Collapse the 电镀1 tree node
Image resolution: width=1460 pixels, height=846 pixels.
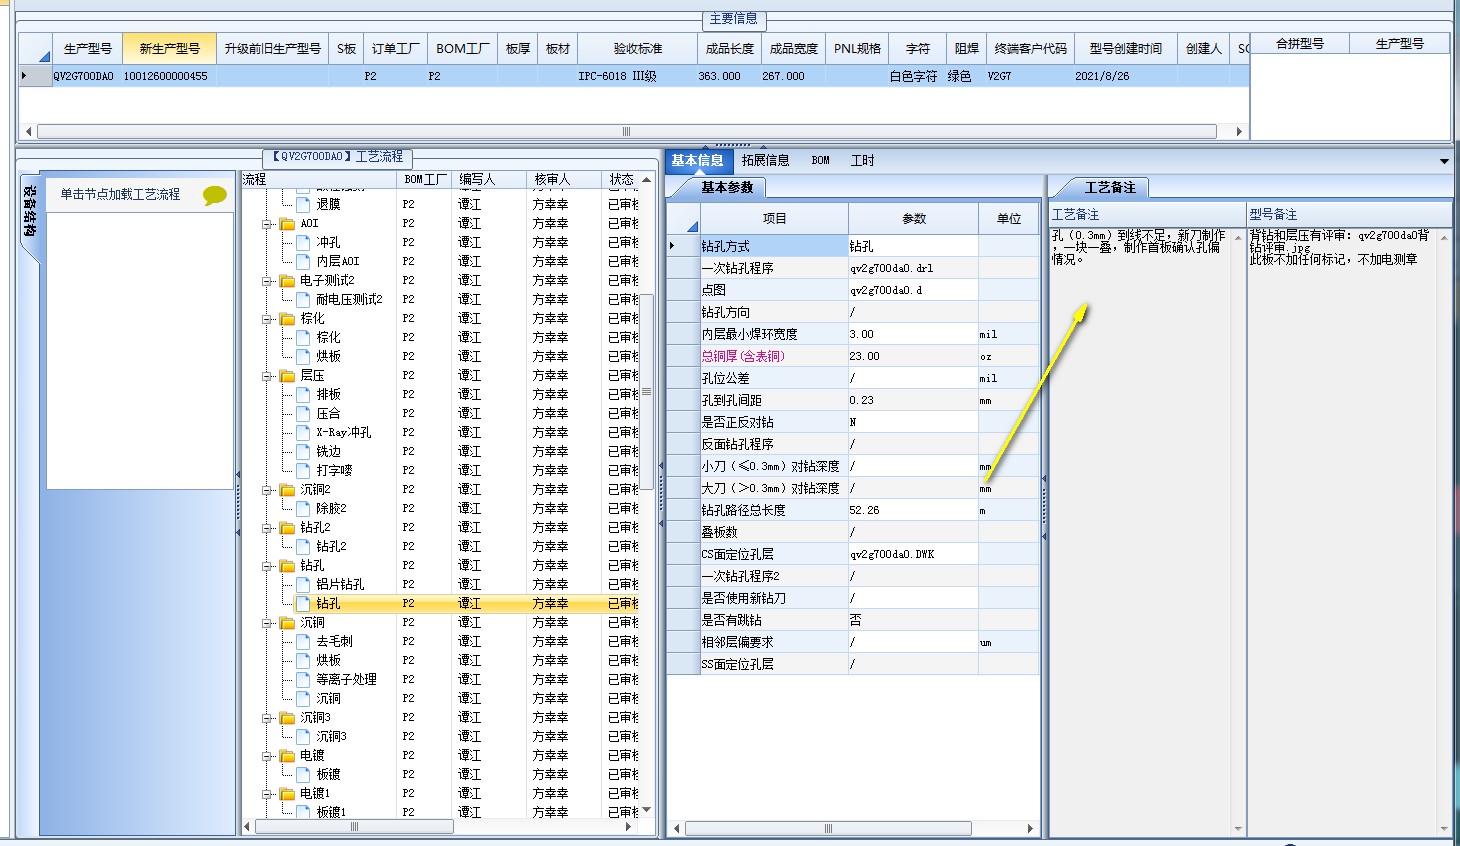coord(268,793)
